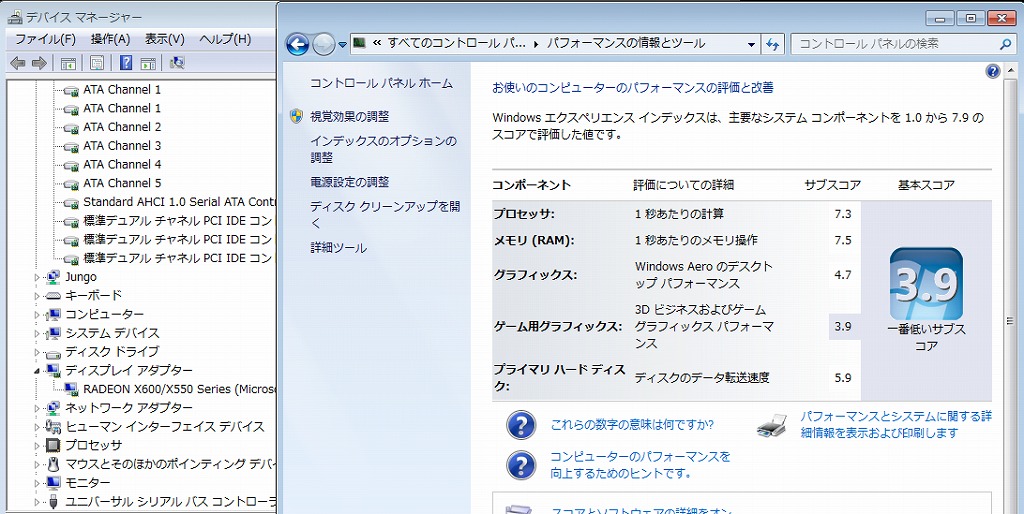Click the question icon beside これらの数字の意味は何ですか?

(521, 425)
